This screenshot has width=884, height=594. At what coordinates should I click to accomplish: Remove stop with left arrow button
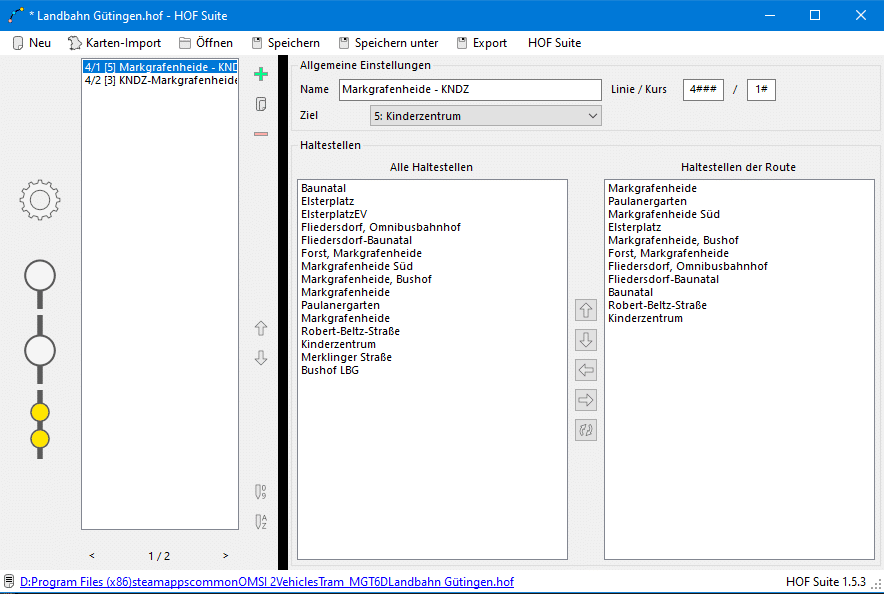[586, 370]
